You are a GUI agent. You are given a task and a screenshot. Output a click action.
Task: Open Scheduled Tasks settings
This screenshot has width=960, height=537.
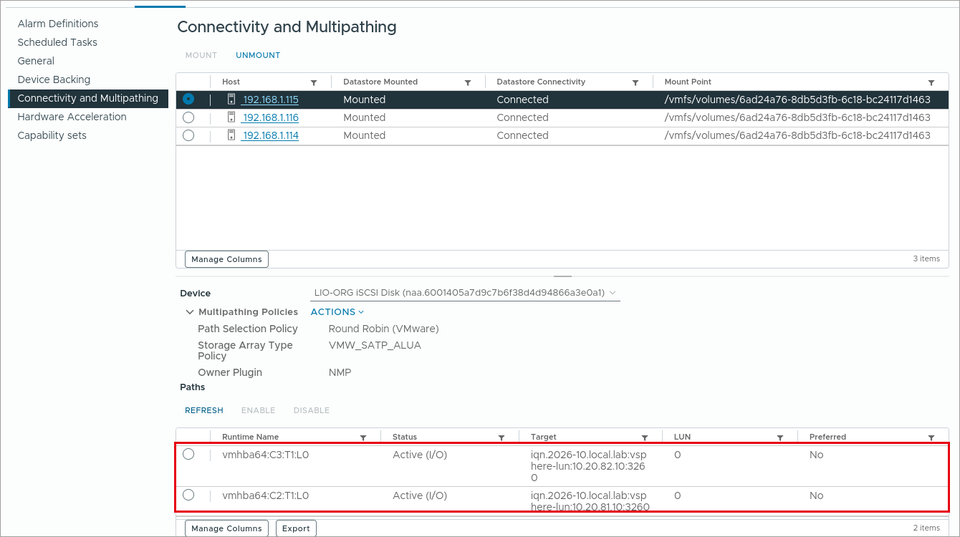[57, 42]
